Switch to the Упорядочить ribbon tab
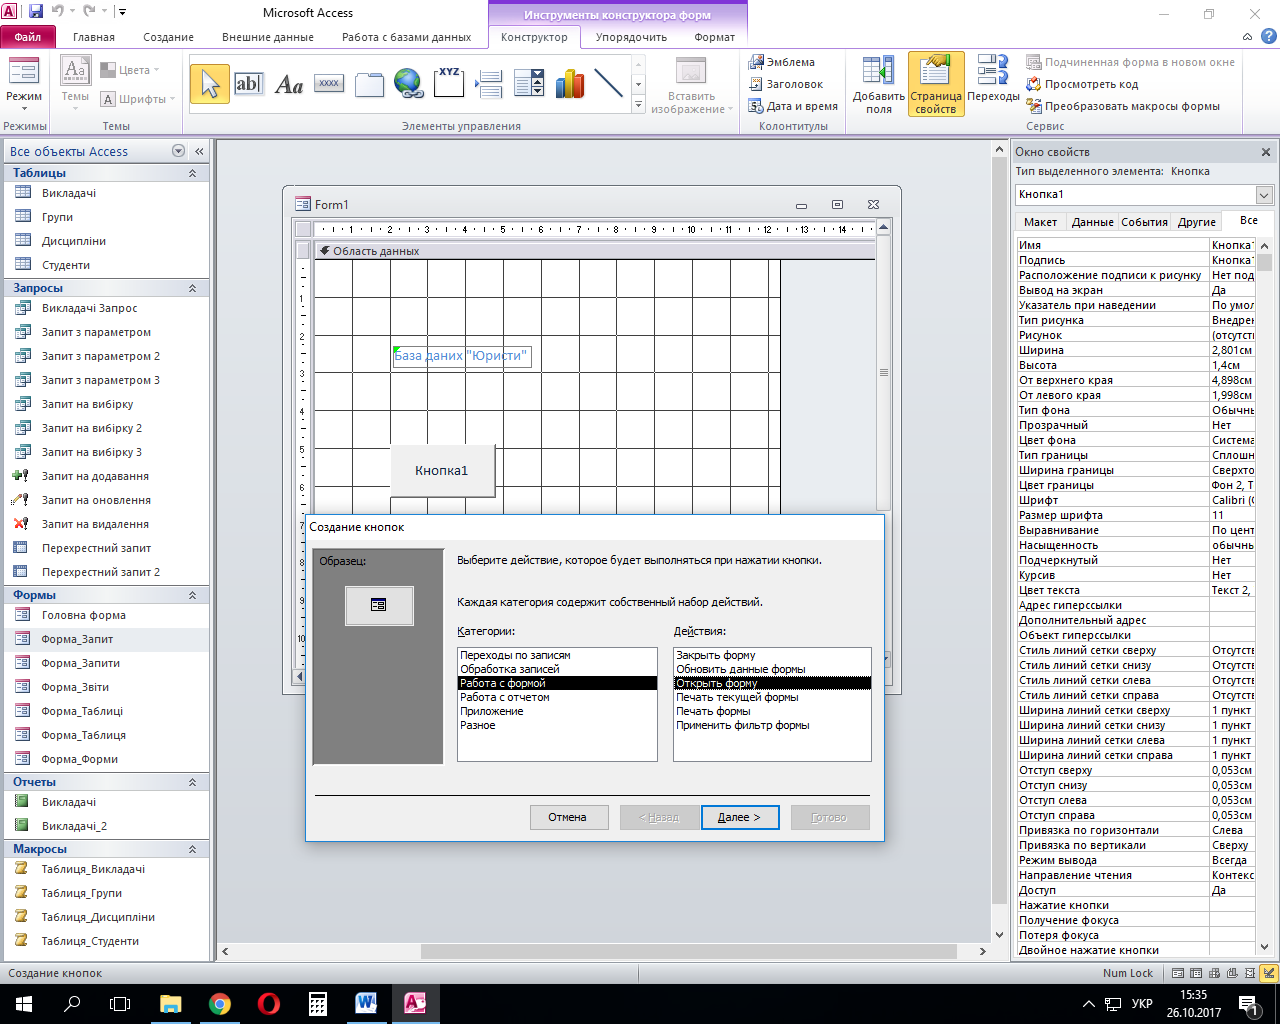The height and width of the screenshot is (1024, 1280). [631, 37]
